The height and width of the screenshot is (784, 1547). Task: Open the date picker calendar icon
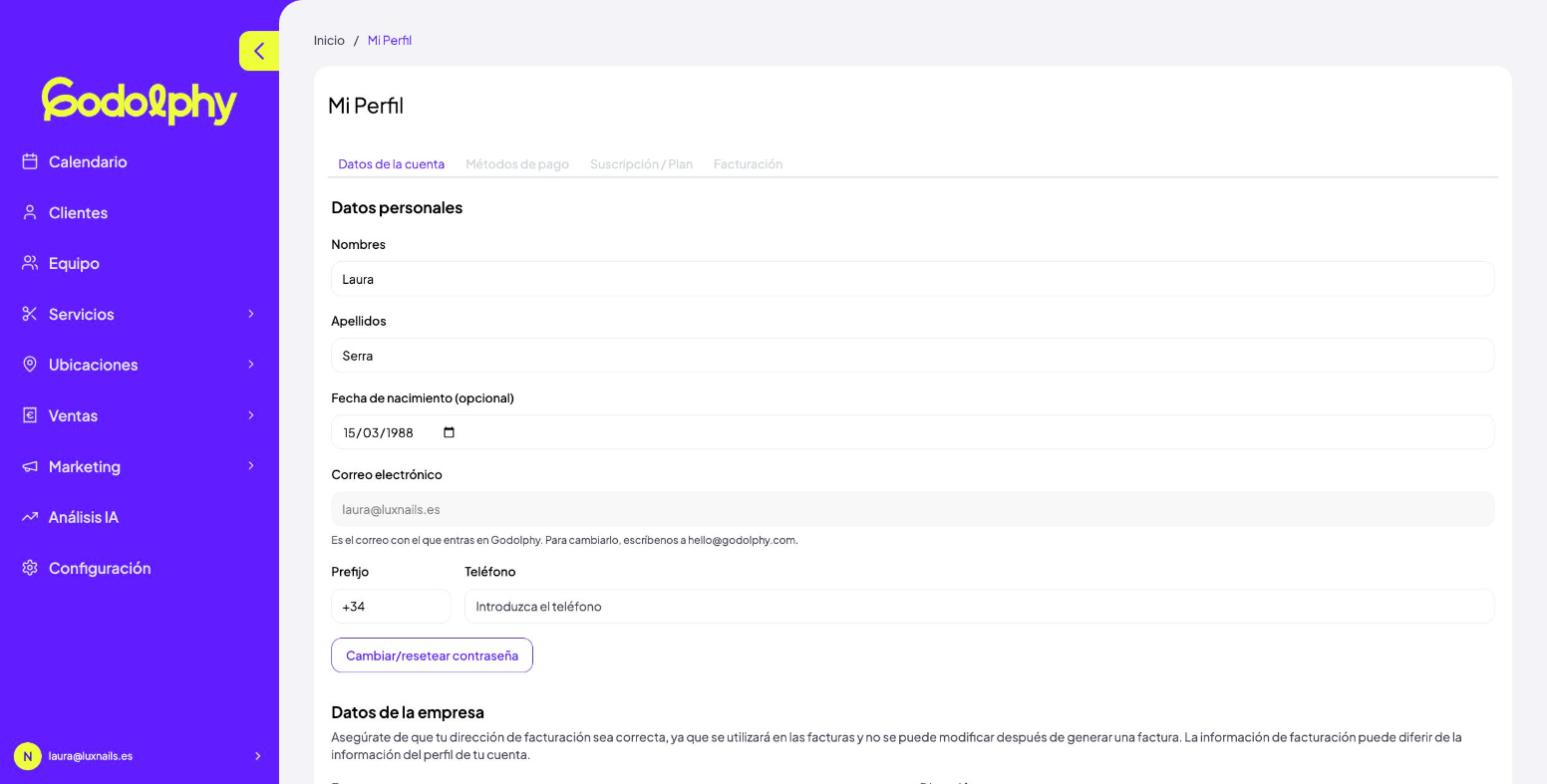point(448,433)
